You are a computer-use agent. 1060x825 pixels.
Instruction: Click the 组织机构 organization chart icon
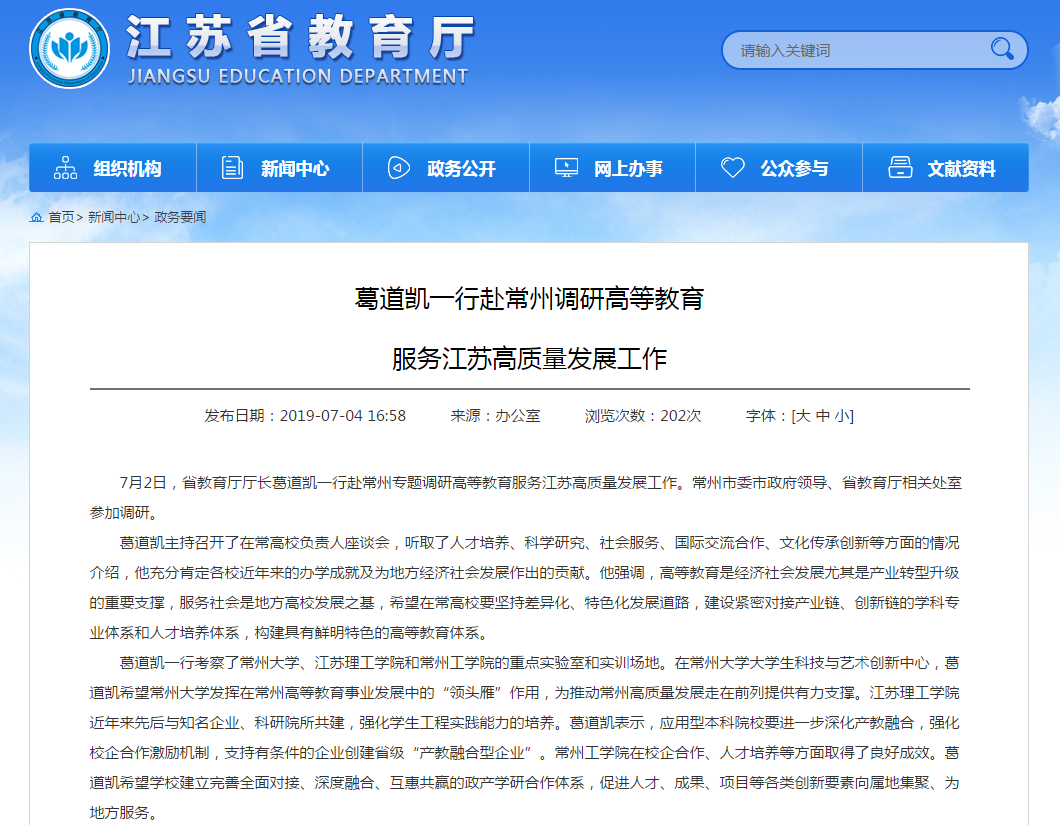(66, 168)
